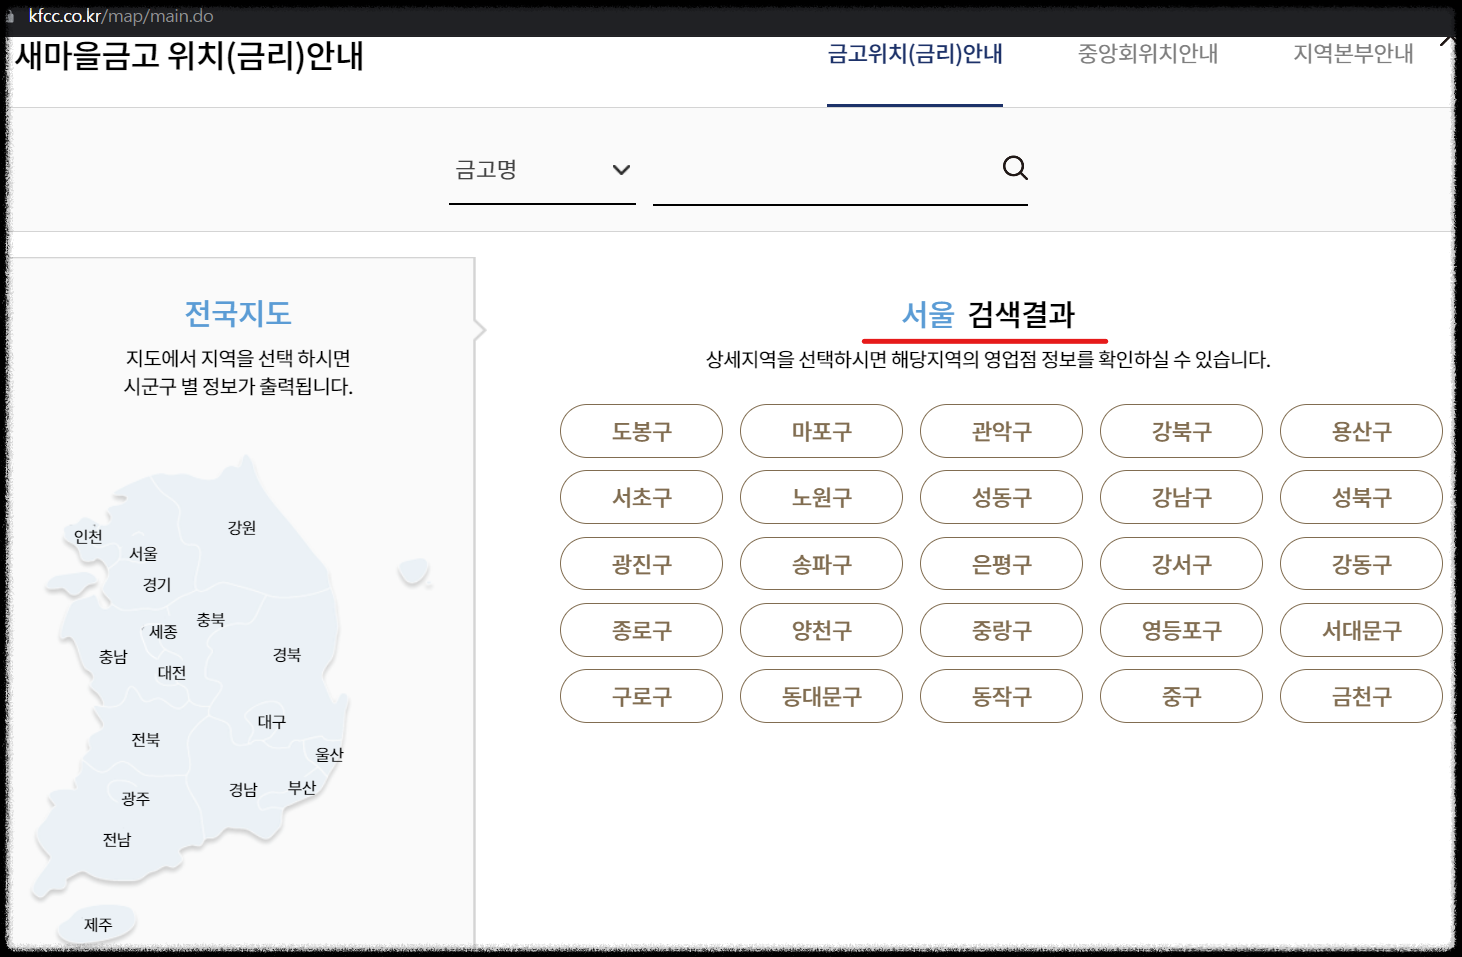Choose the 은평구 district
Screen dimensions: 1462x957
(1001, 564)
